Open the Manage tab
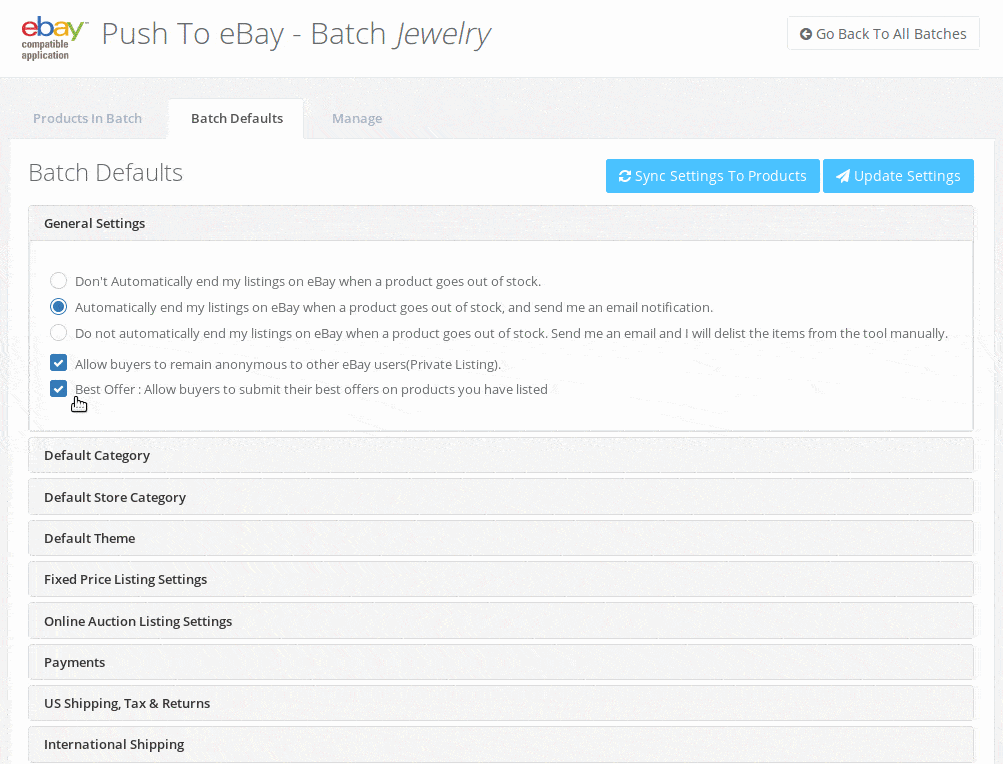The height and width of the screenshot is (764, 1003). pos(357,118)
